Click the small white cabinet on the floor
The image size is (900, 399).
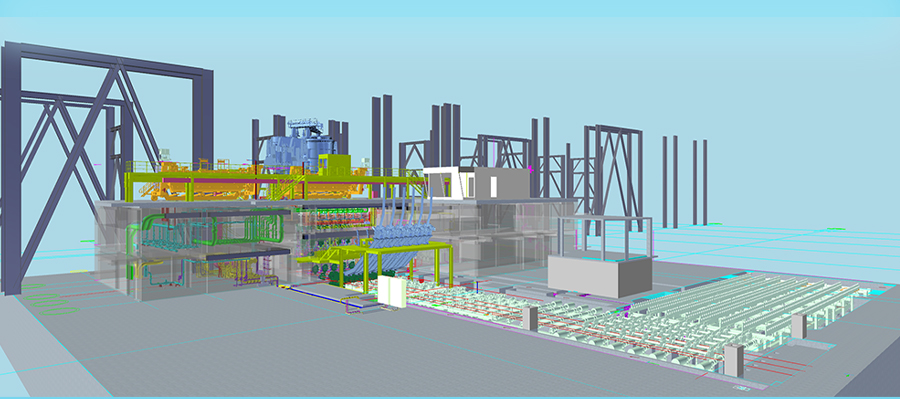392,292
